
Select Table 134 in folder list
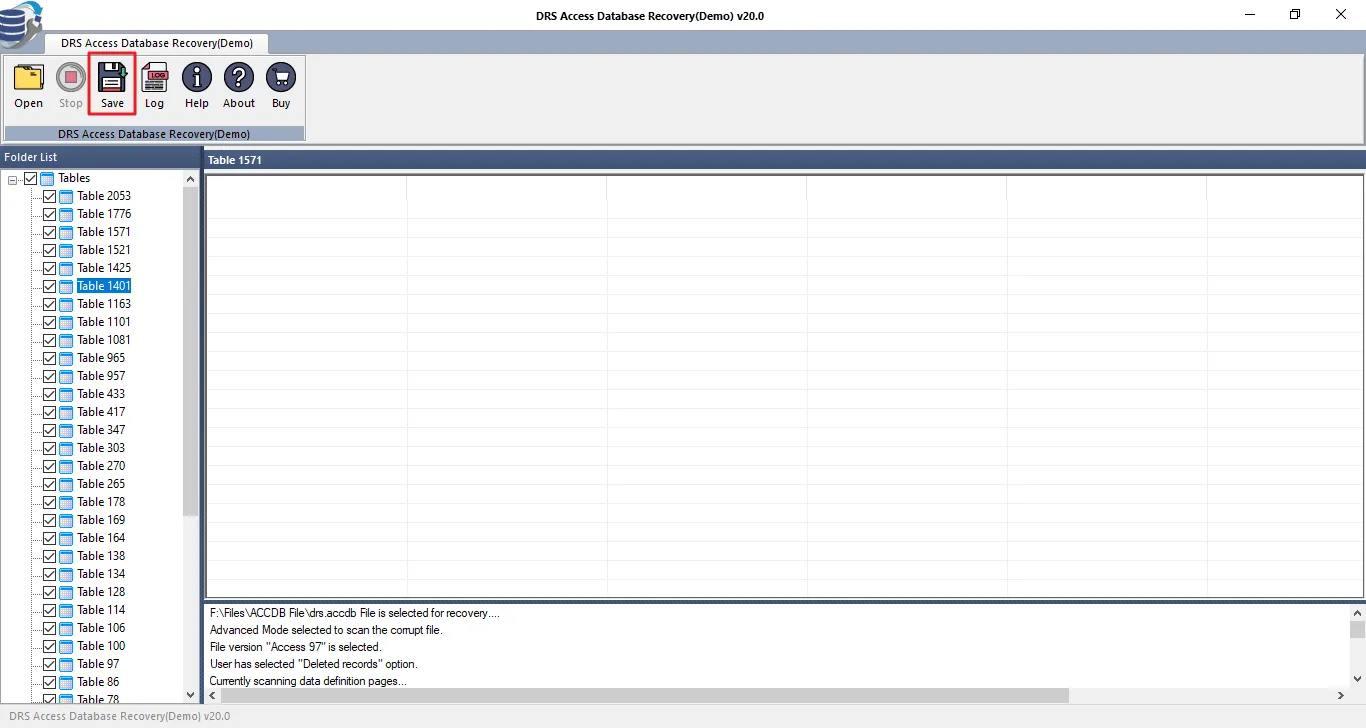tap(101, 574)
